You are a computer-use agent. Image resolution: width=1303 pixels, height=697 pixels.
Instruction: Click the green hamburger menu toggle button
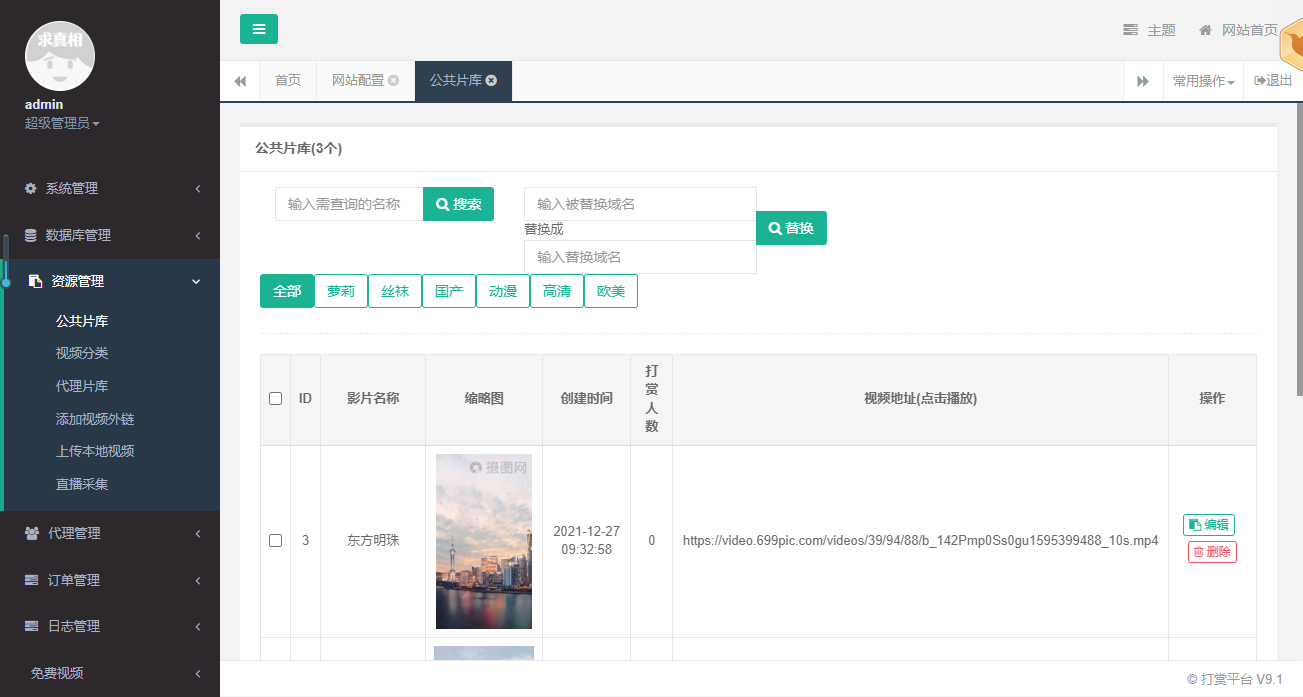[x=259, y=29]
